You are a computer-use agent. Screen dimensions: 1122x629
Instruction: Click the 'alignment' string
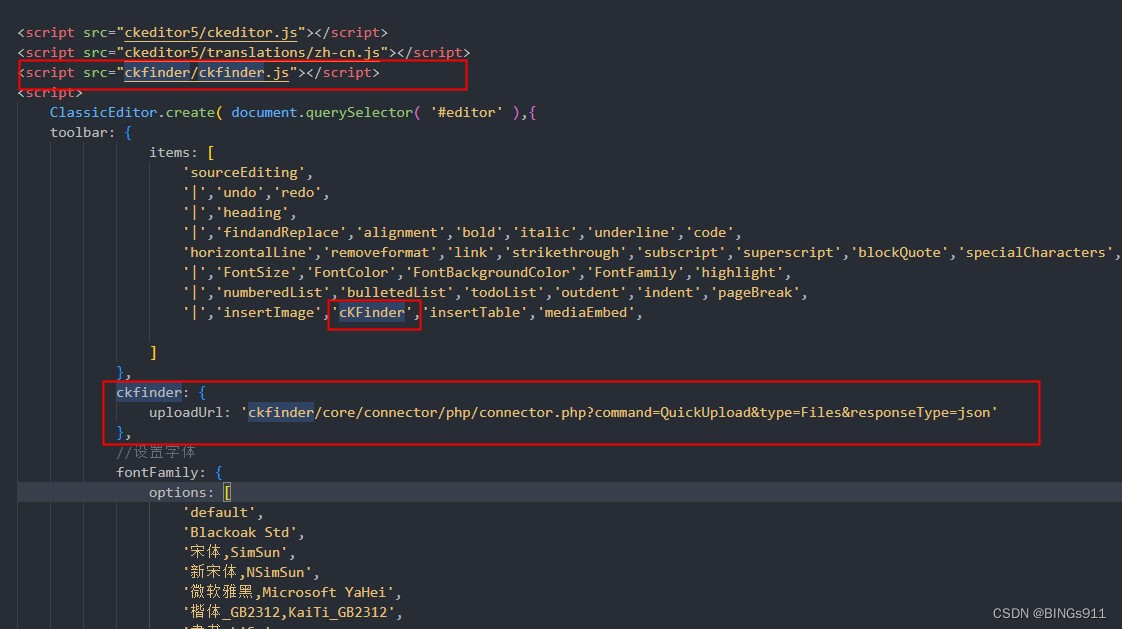[x=401, y=233]
